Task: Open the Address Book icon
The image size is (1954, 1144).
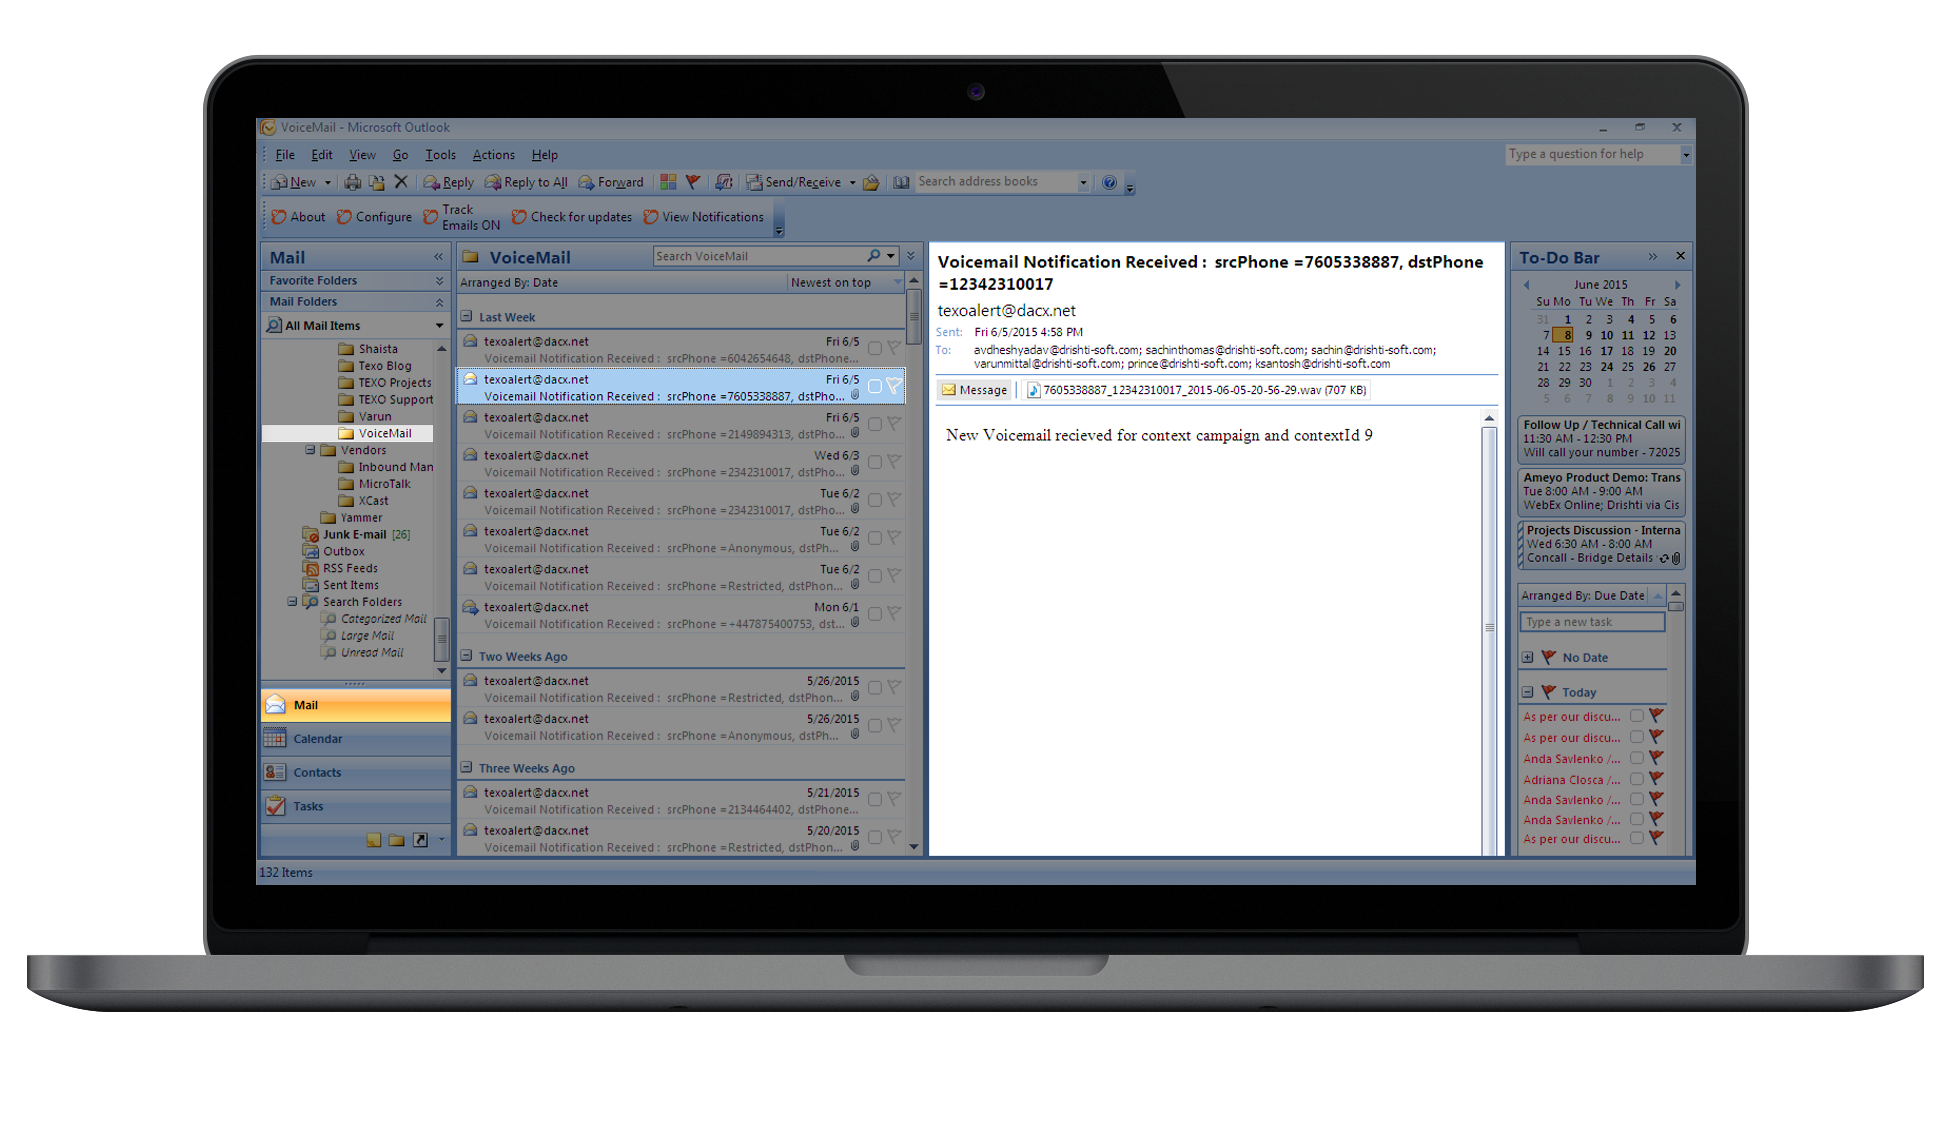Action: click(901, 182)
